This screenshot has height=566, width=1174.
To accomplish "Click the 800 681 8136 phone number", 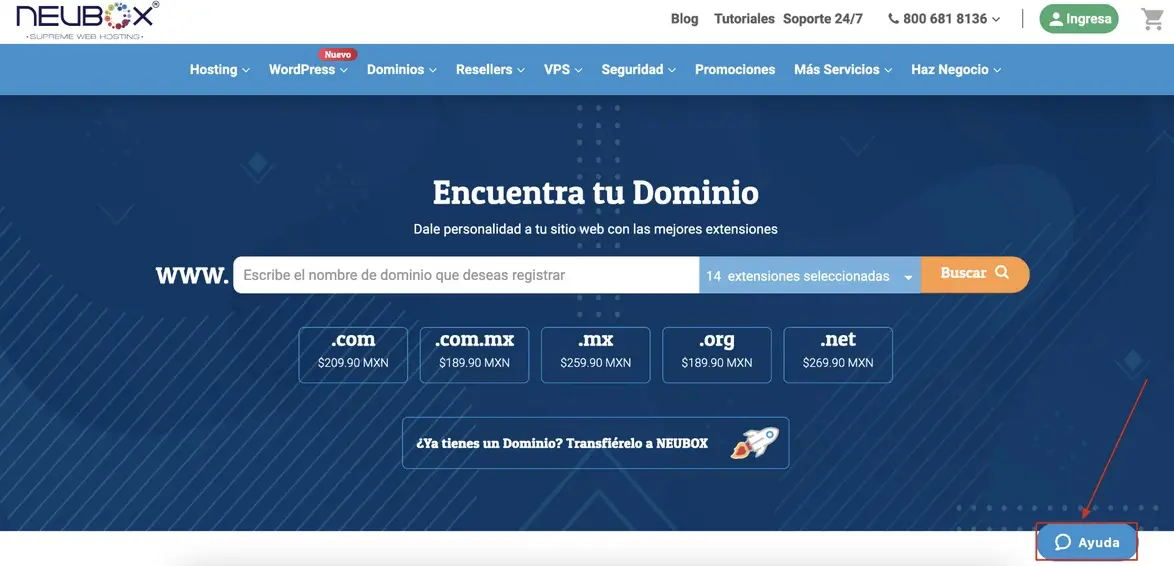I will coord(945,19).
